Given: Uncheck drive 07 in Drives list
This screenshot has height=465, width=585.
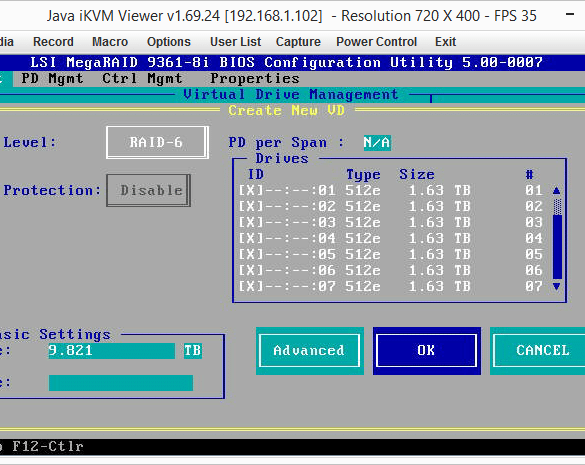Looking at the screenshot, I should click(x=251, y=287).
